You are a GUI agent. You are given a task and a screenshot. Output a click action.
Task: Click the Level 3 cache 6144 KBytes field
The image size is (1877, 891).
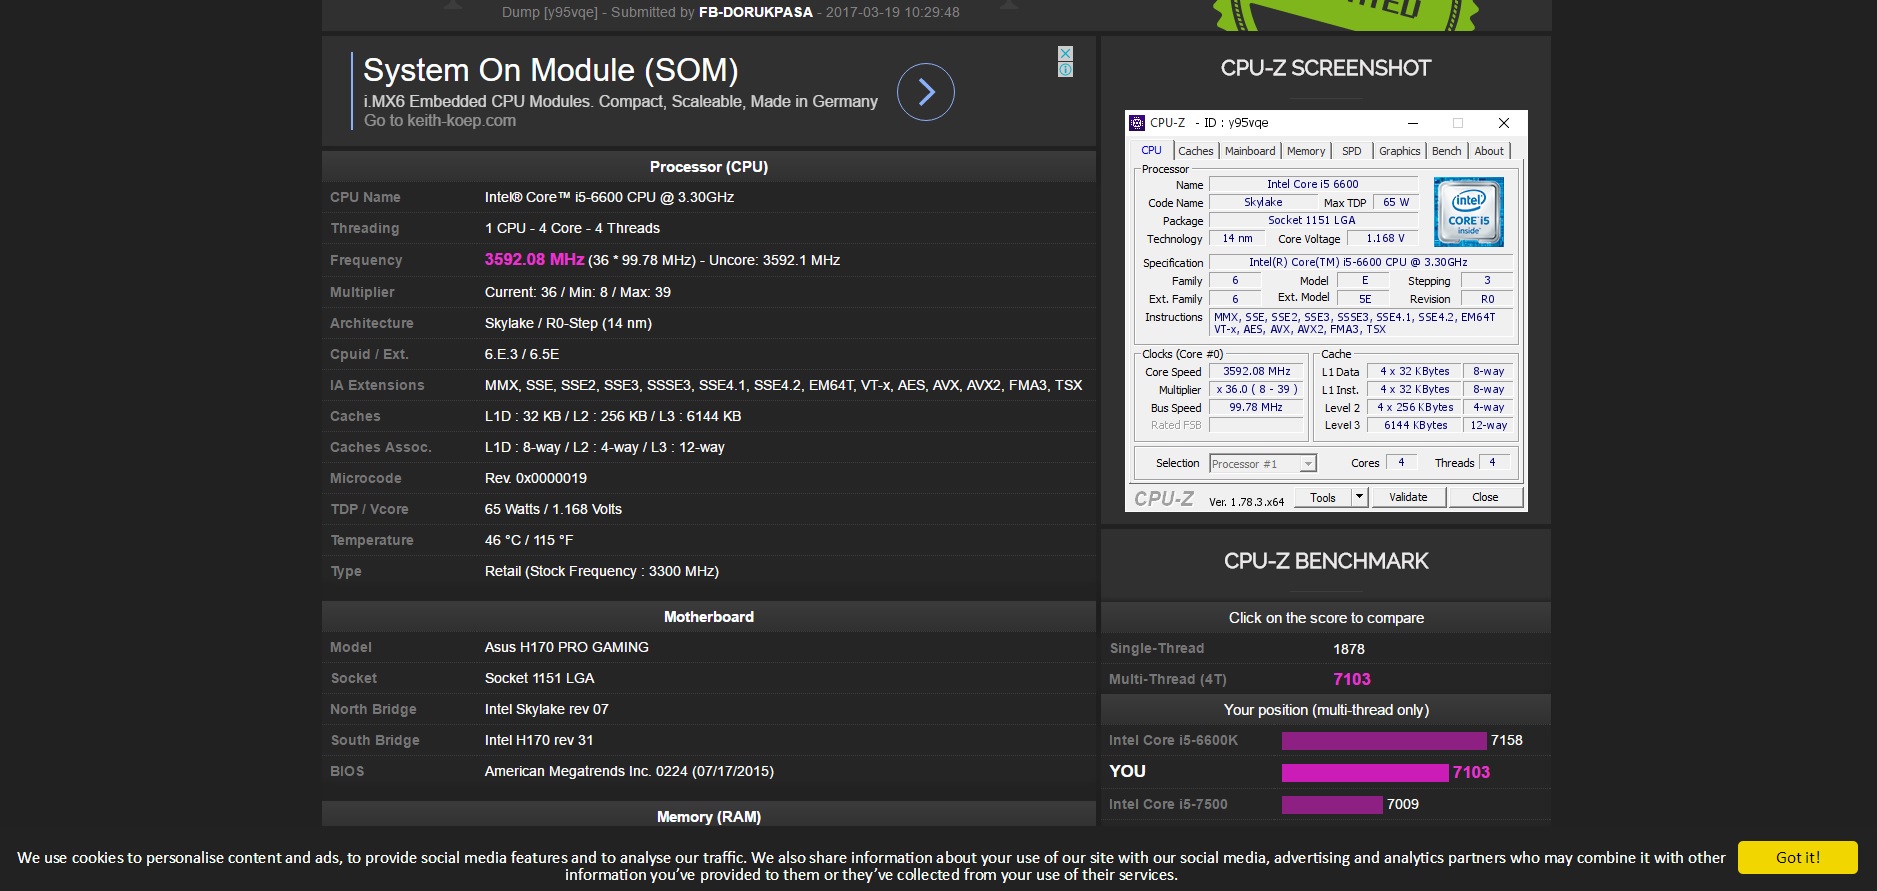(1414, 425)
